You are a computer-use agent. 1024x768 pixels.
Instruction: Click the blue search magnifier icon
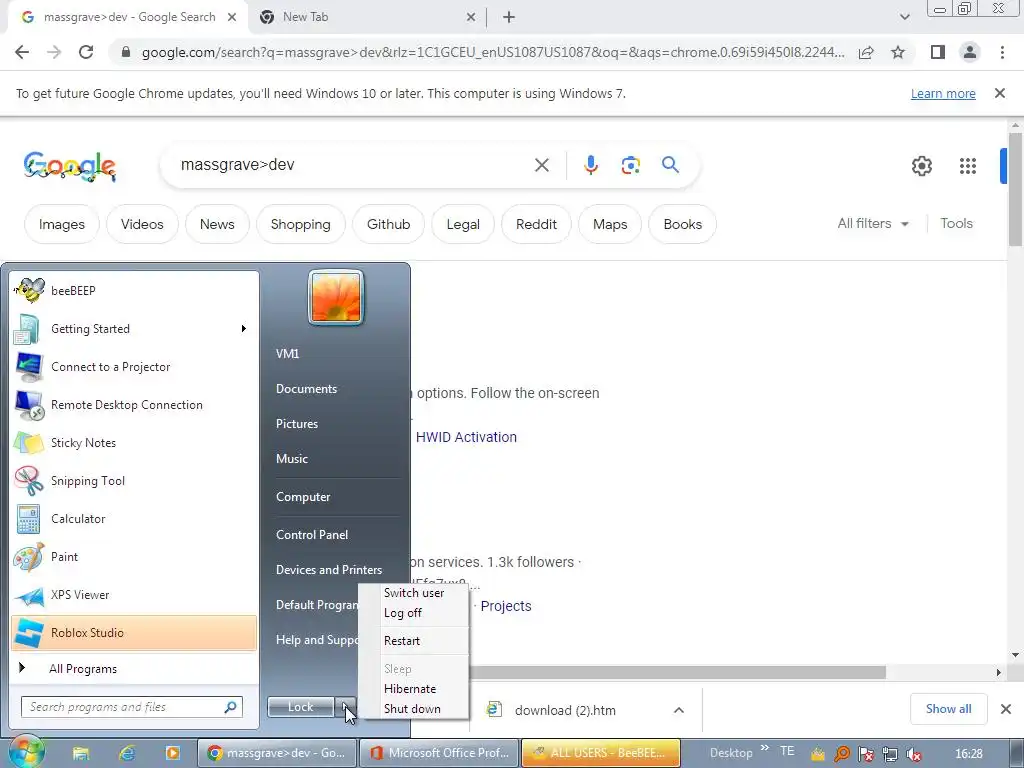click(x=670, y=165)
